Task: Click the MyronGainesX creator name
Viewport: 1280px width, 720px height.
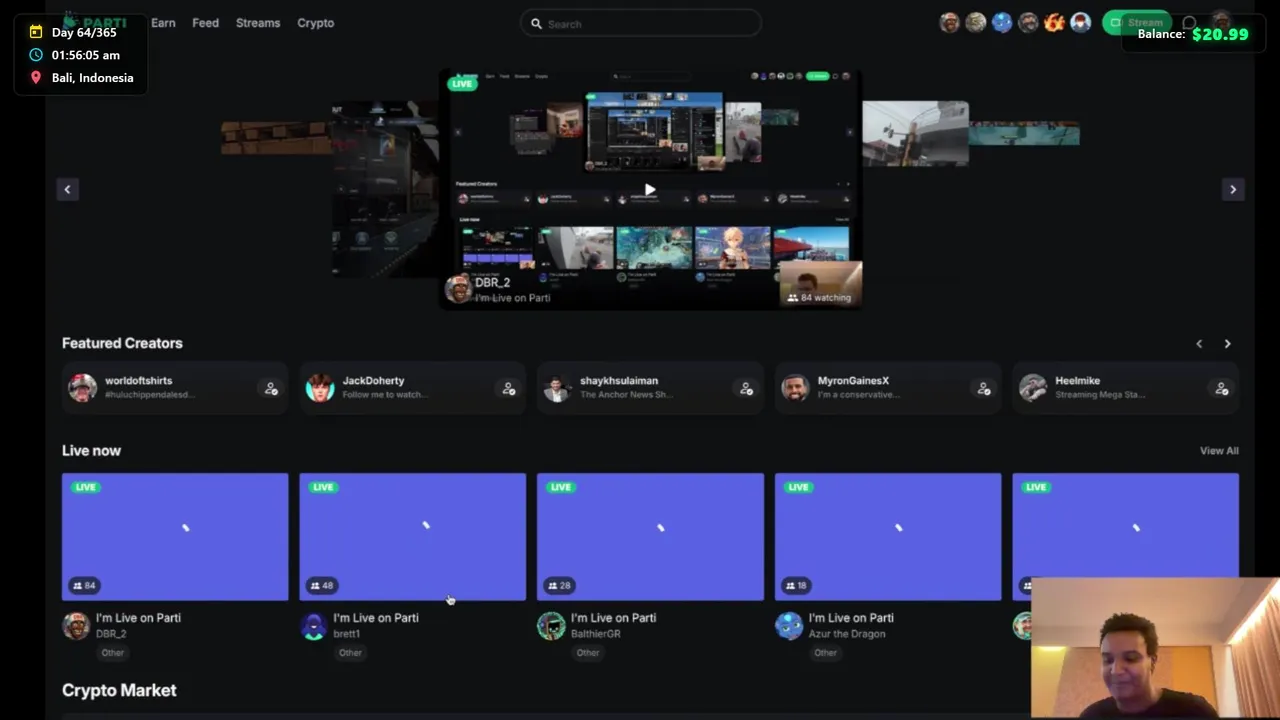Action: (x=853, y=381)
